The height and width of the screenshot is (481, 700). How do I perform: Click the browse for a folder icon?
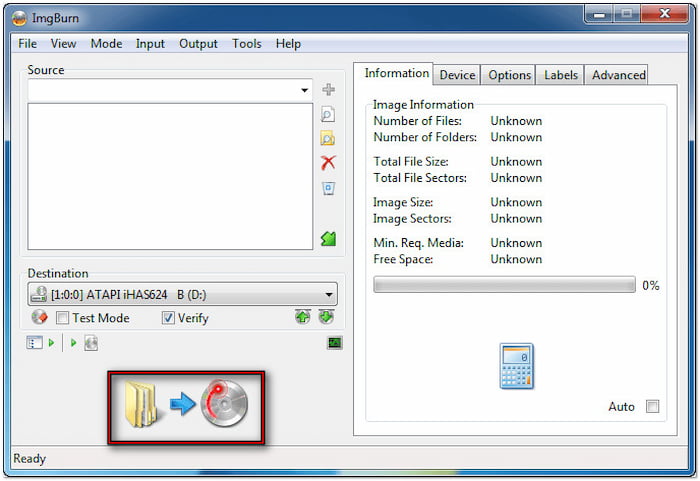(x=328, y=138)
